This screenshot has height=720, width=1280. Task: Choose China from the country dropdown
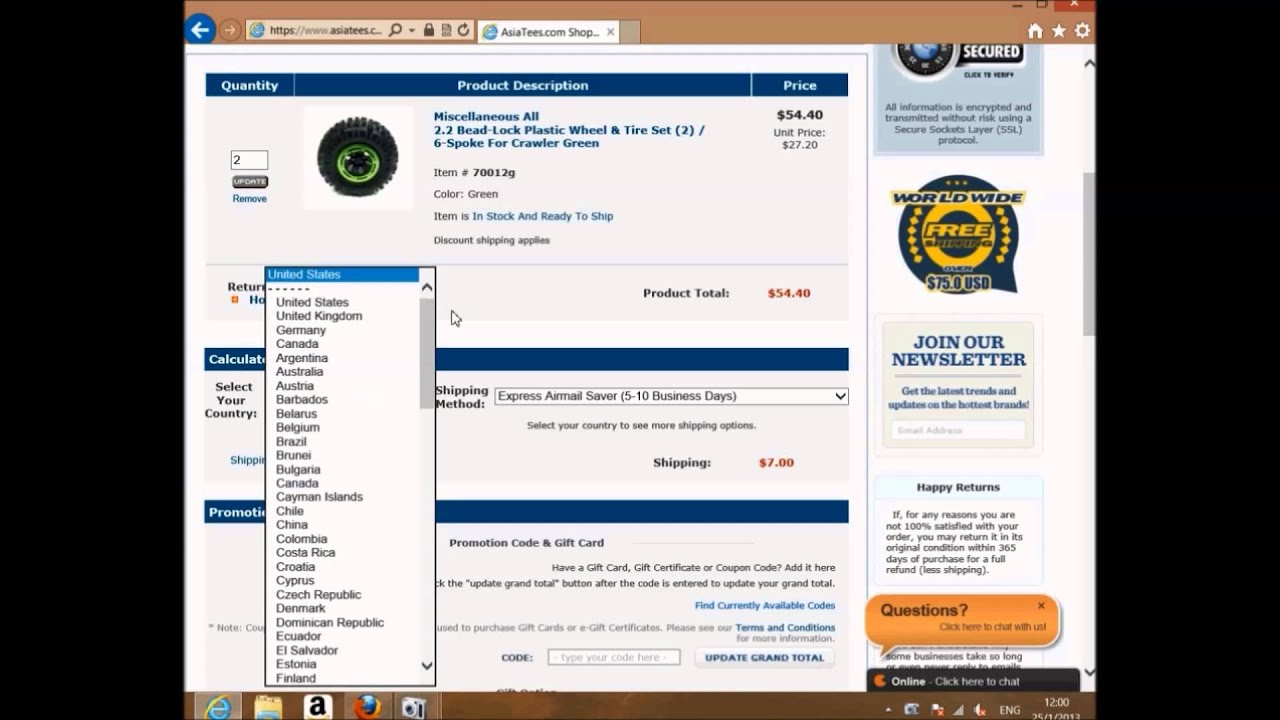(x=292, y=525)
